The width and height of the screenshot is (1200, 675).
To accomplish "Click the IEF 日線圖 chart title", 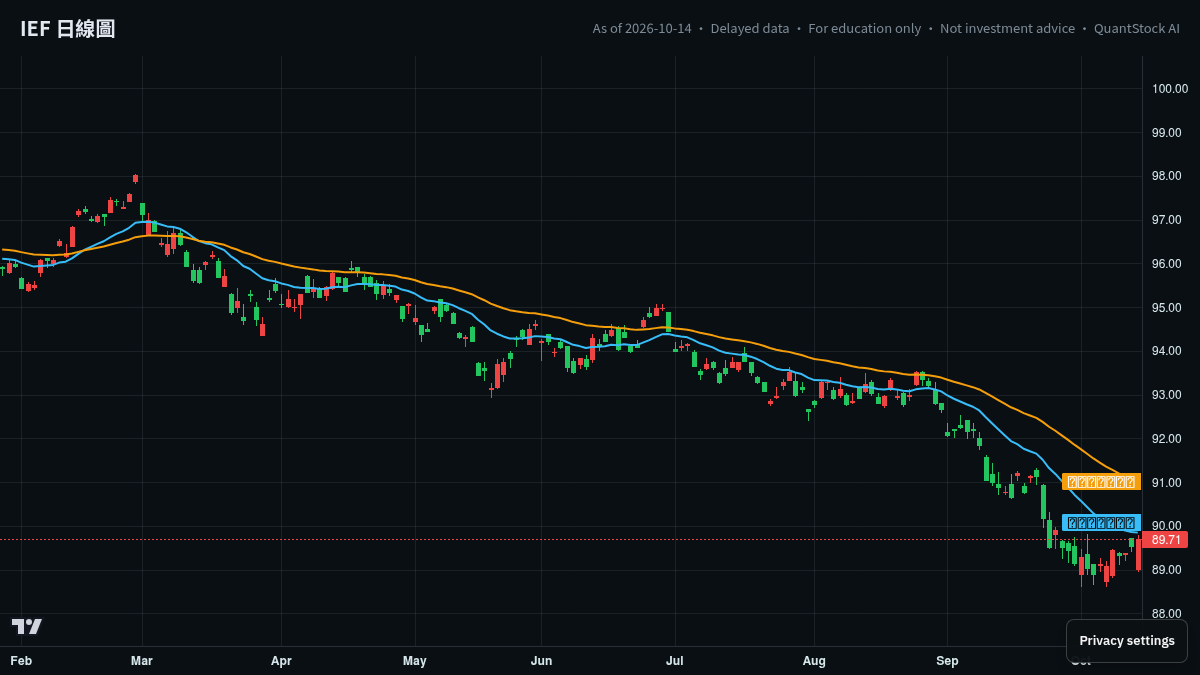I will coord(68,29).
